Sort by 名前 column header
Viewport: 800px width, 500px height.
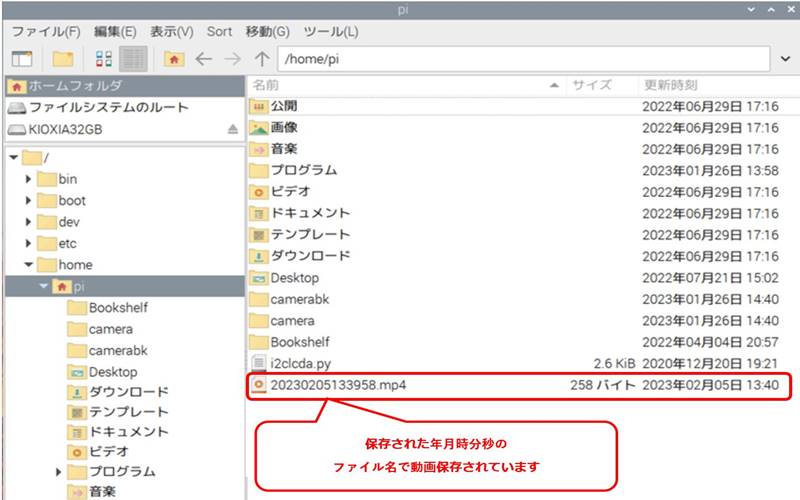(x=407, y=85)
